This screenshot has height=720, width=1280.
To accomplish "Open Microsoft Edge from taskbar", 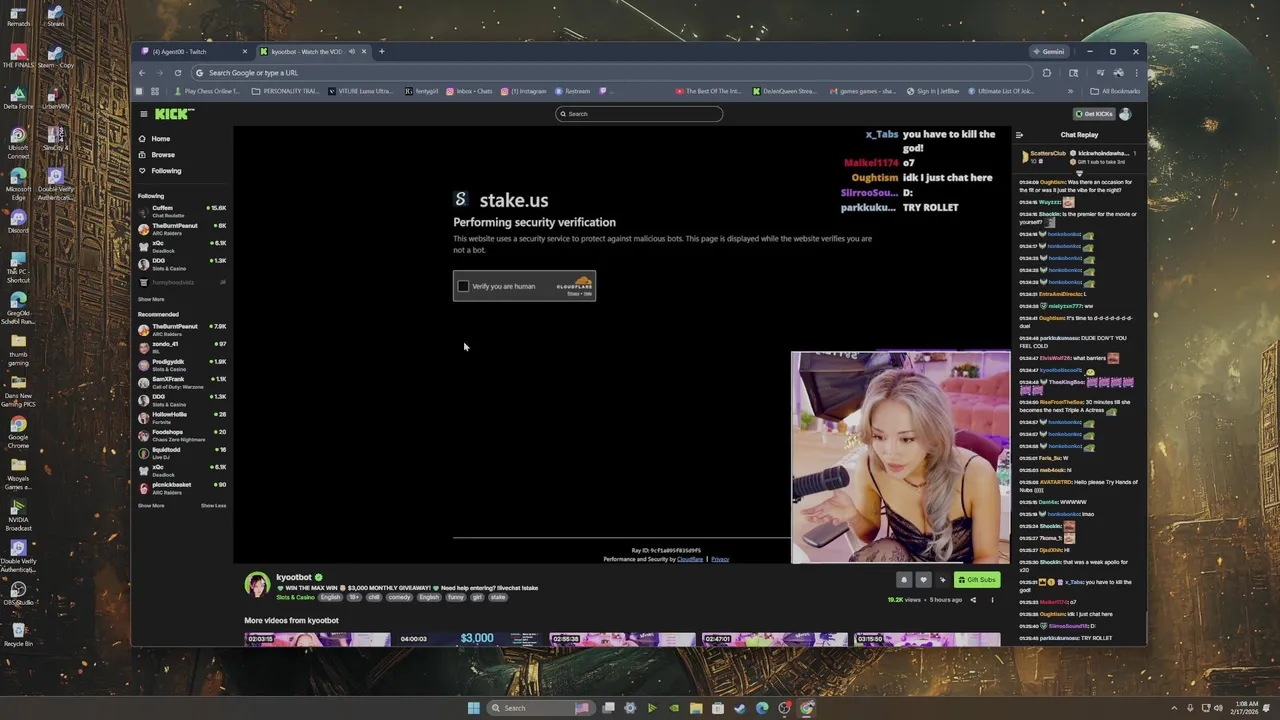I will (762, 708).
